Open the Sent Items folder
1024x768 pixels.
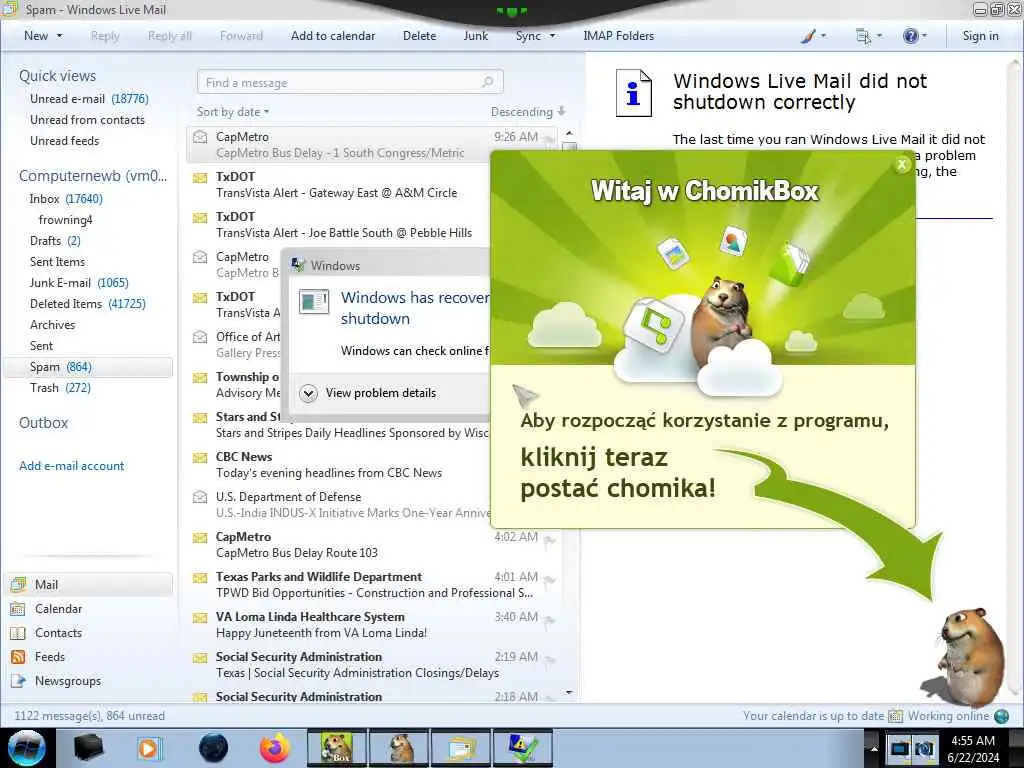click(x=57, y=261)
